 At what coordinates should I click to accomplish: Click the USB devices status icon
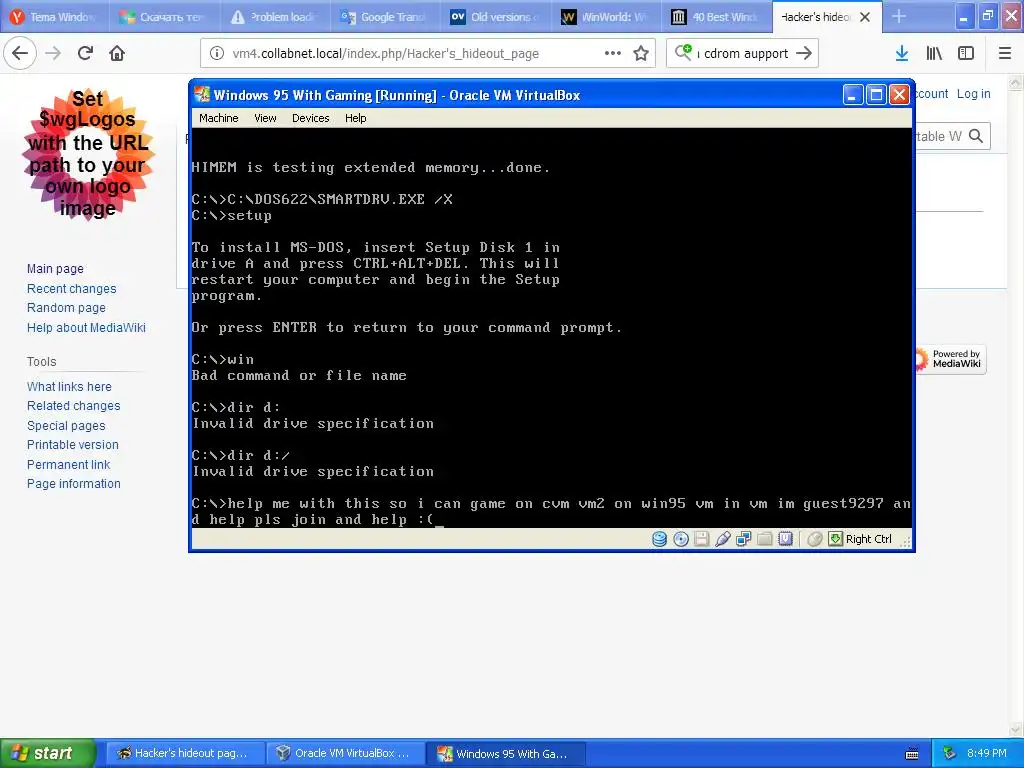pos(722,539)
